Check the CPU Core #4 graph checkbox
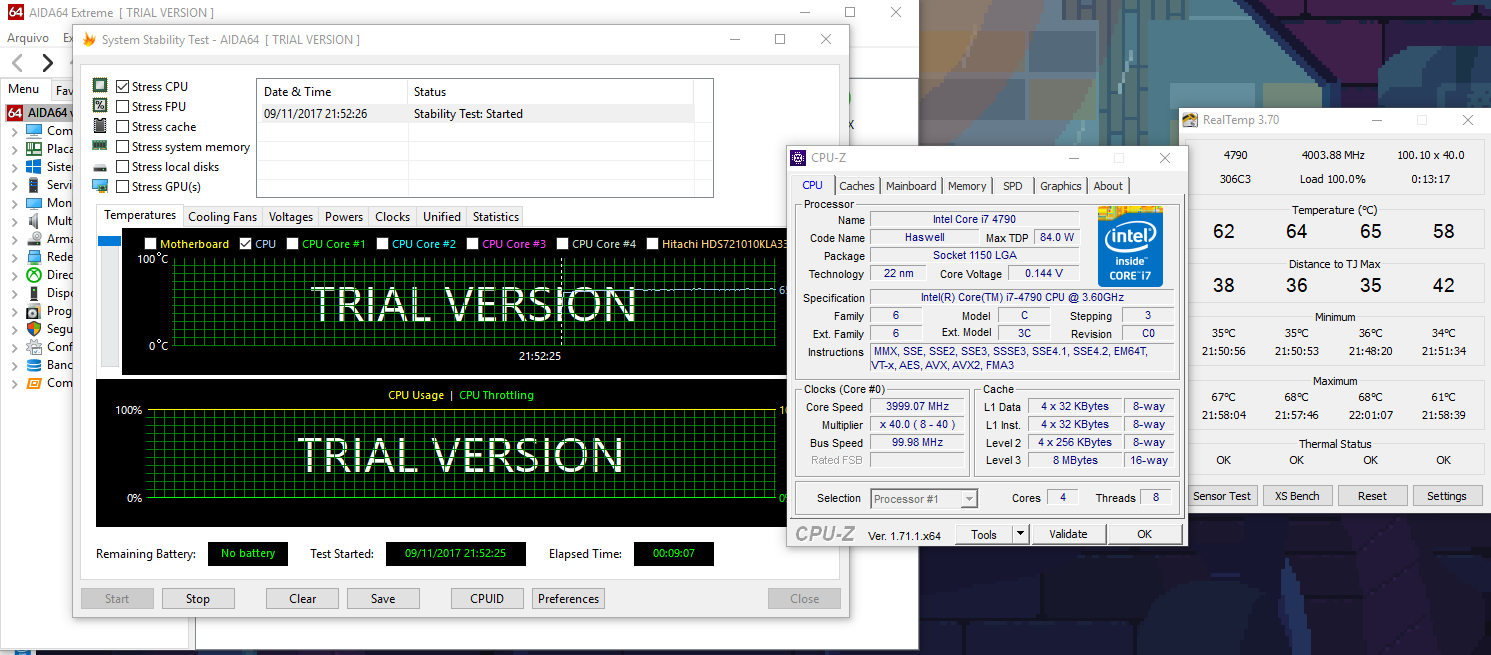 (x=563, y=243)
